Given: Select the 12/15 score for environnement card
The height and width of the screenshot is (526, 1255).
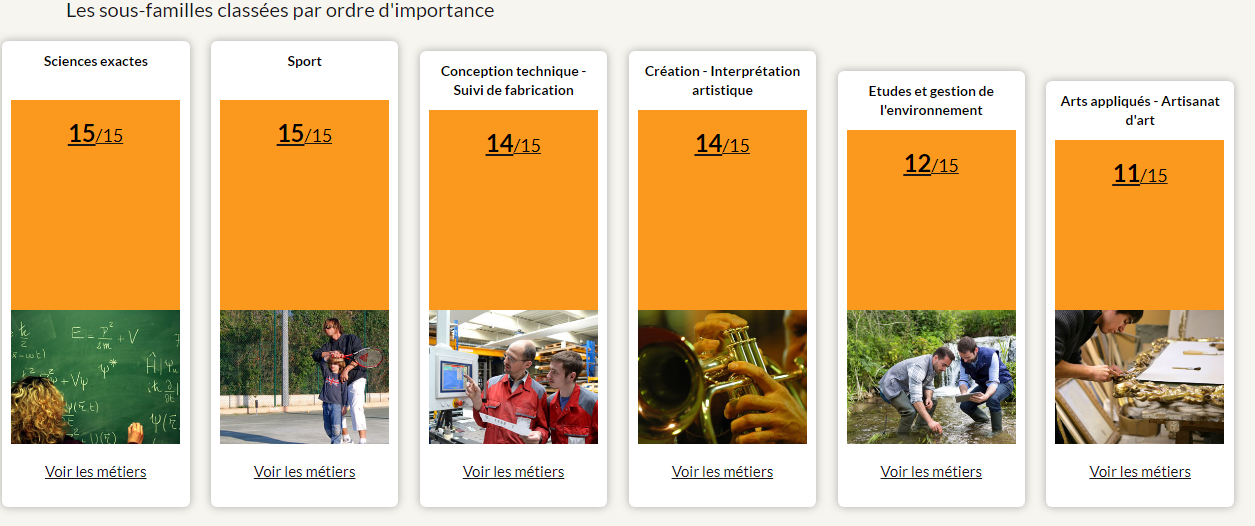Looking at the screenshot, I should pos(931,164).
